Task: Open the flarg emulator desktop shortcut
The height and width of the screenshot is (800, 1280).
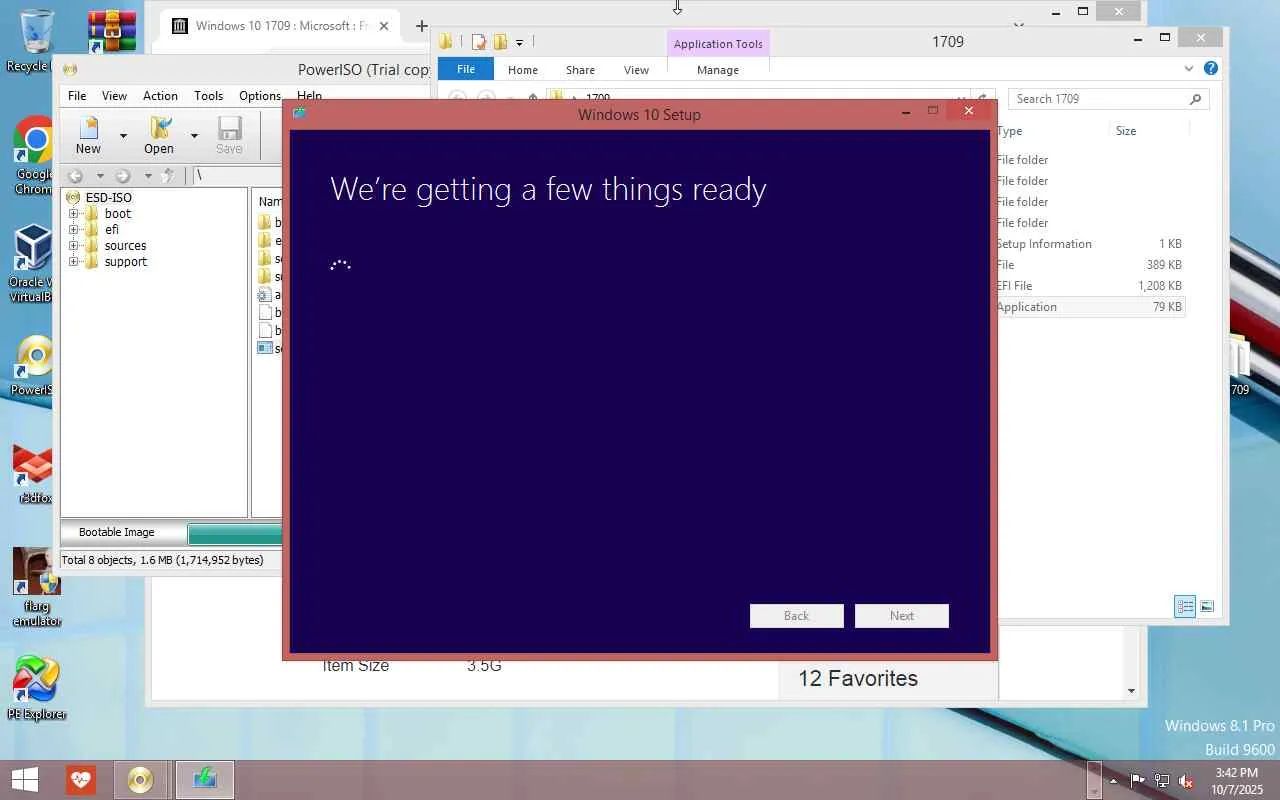Action: tap(37, 586)
